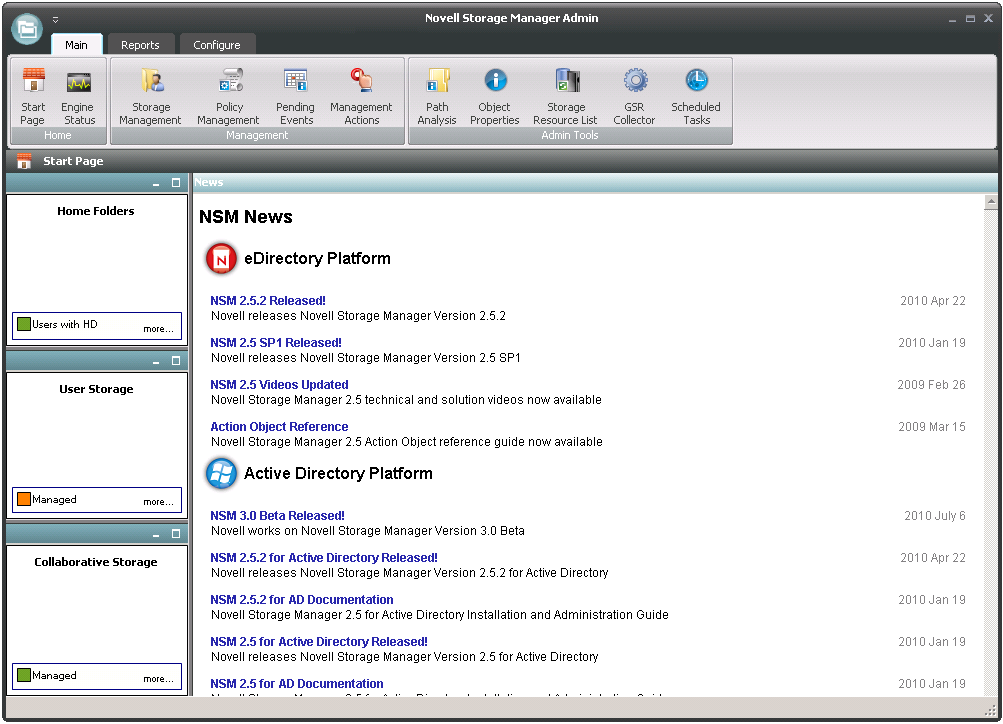Click the Users with HD label
The width and height of the screenshot is (1003, 724).
[x=65, y=324]
